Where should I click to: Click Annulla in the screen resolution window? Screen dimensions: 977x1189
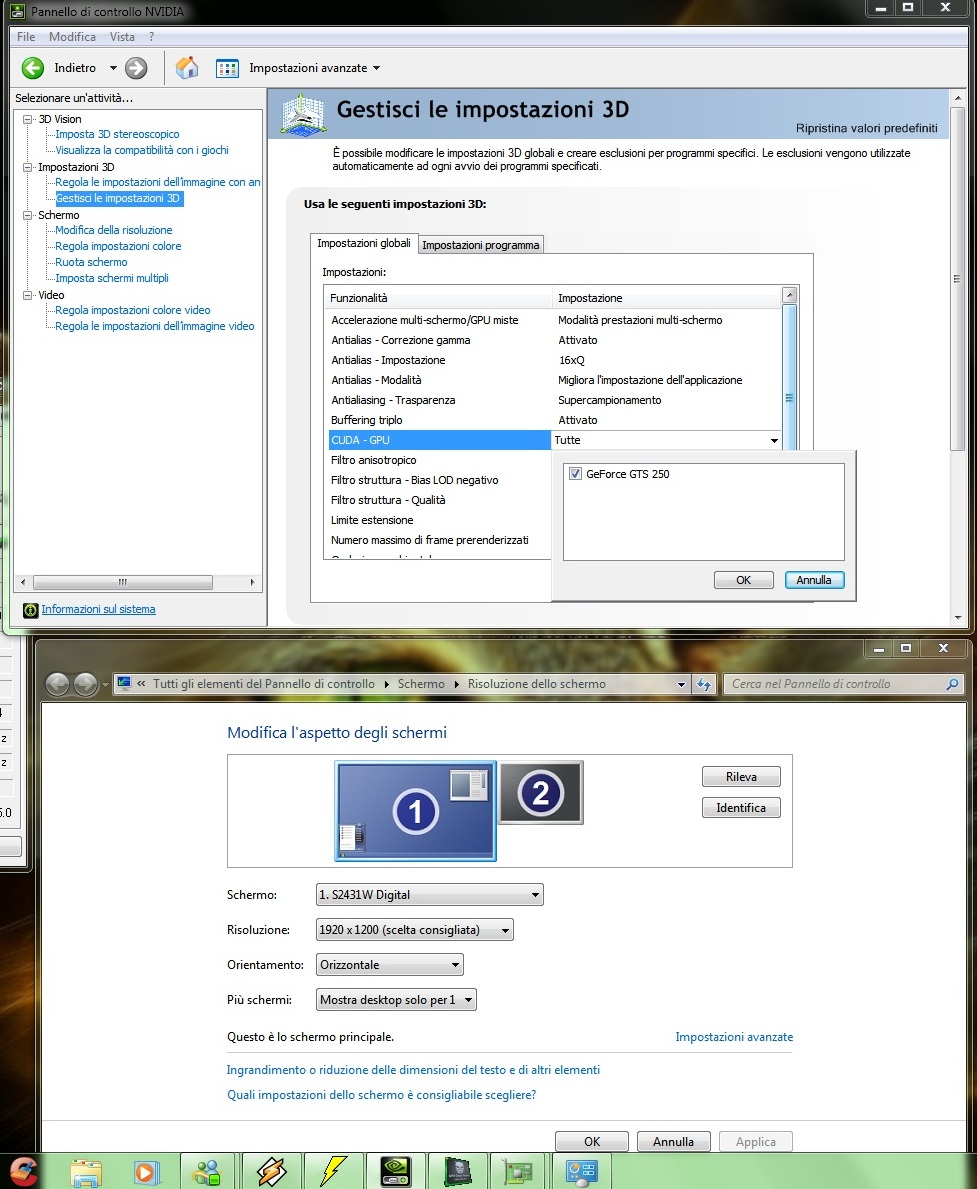tap(674, 1141)
